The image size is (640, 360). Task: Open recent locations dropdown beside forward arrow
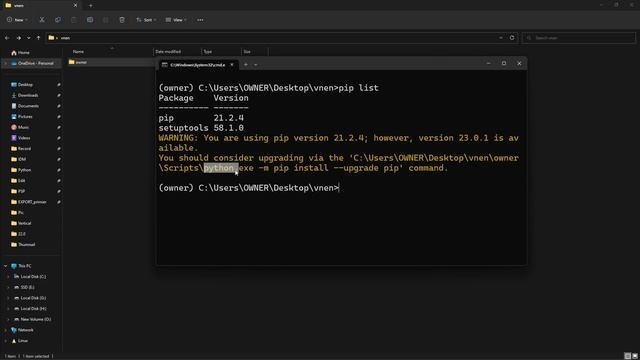[29, 38]
